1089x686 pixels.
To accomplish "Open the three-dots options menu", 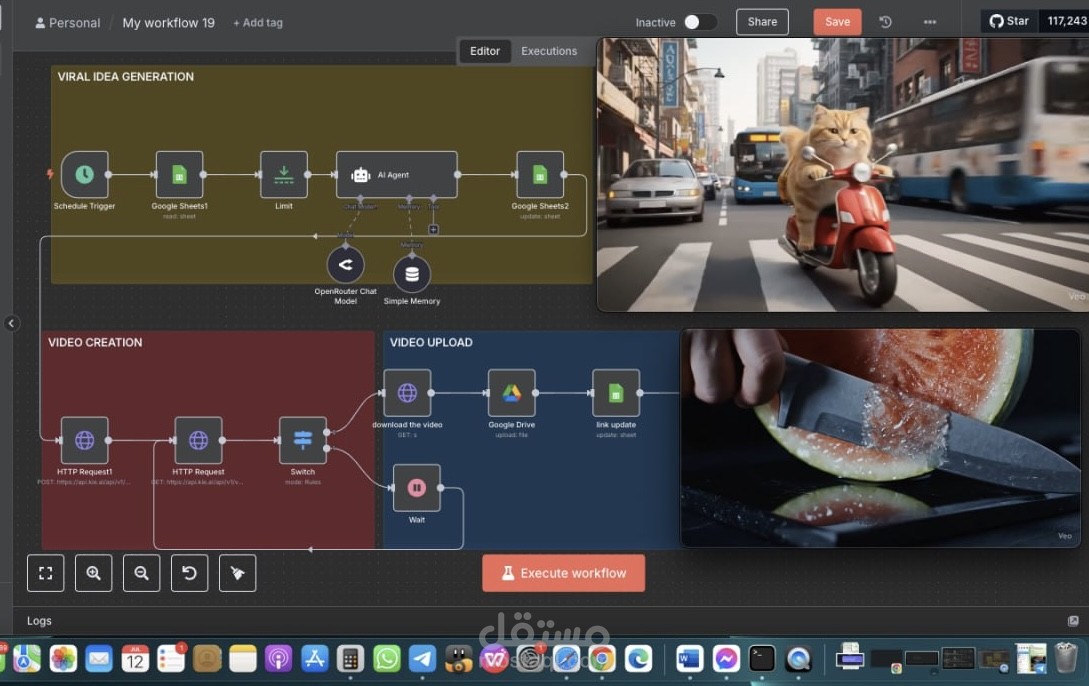I will point(929,22).
